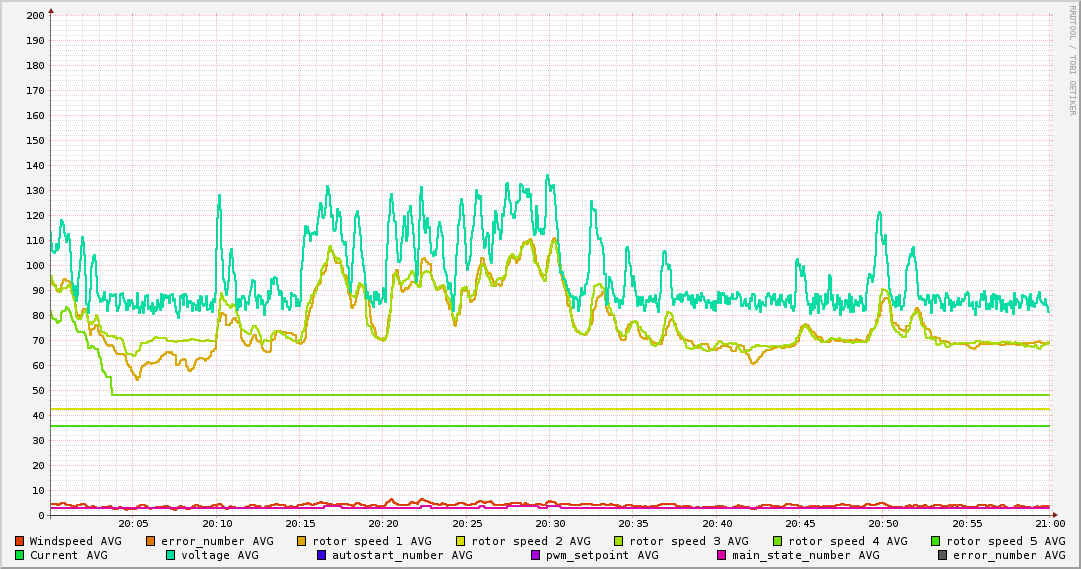Click the 20:40 time label on x-axis
The height and width of the screenshot is (569, 1081).
tap(717, 524)
